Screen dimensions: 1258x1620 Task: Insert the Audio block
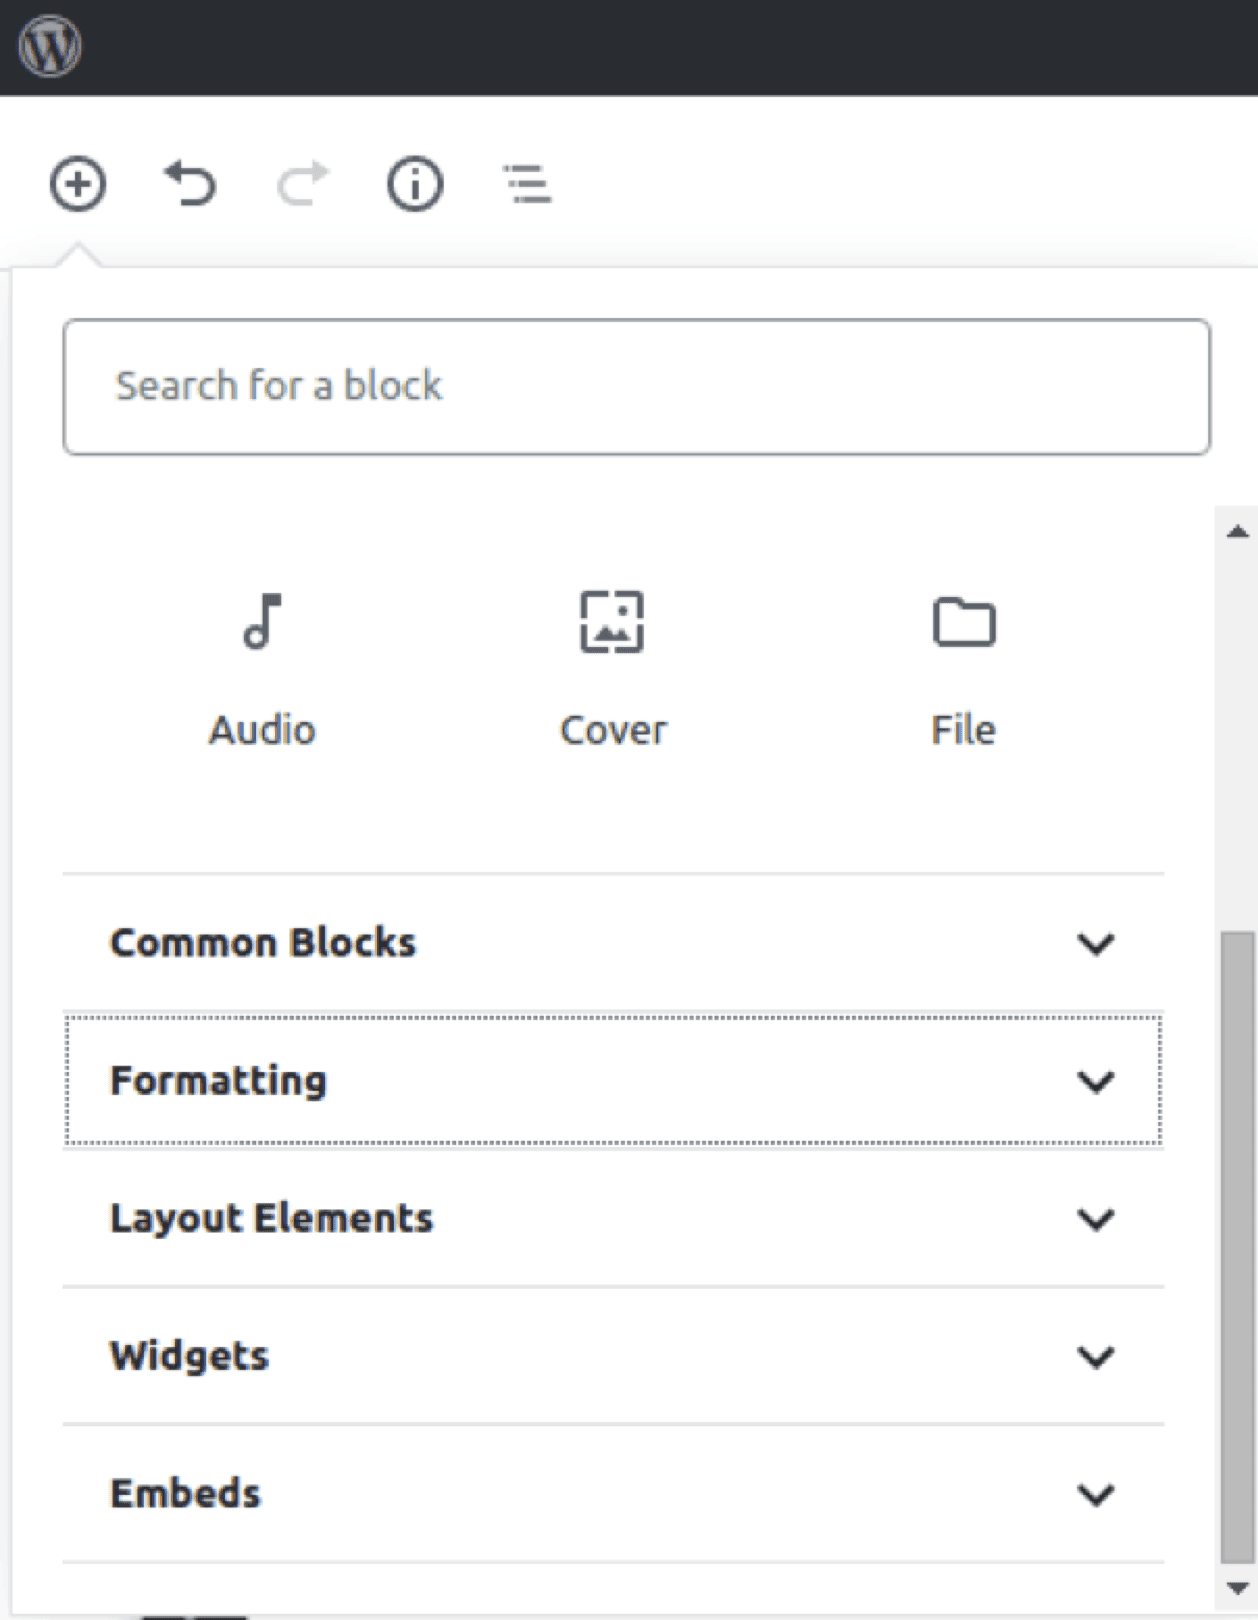(262, 665)
